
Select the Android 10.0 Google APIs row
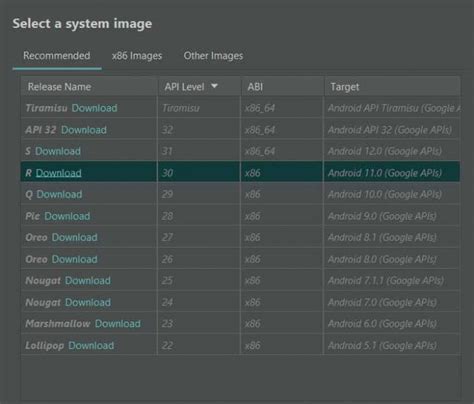click(x=240, y=194)
